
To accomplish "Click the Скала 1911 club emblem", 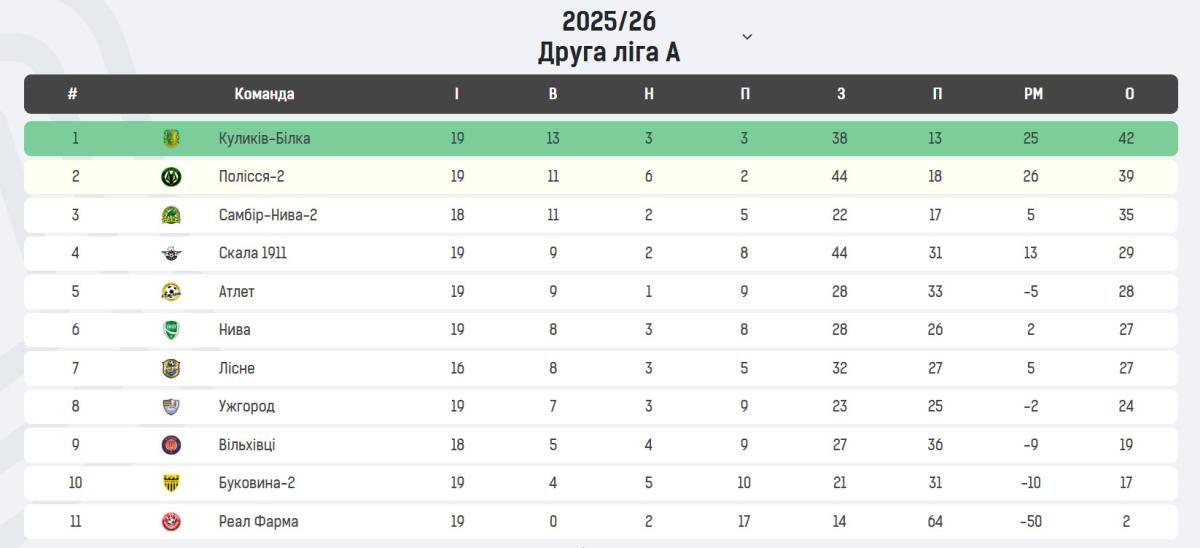I will pyautogui.click(x=171, y=253).
